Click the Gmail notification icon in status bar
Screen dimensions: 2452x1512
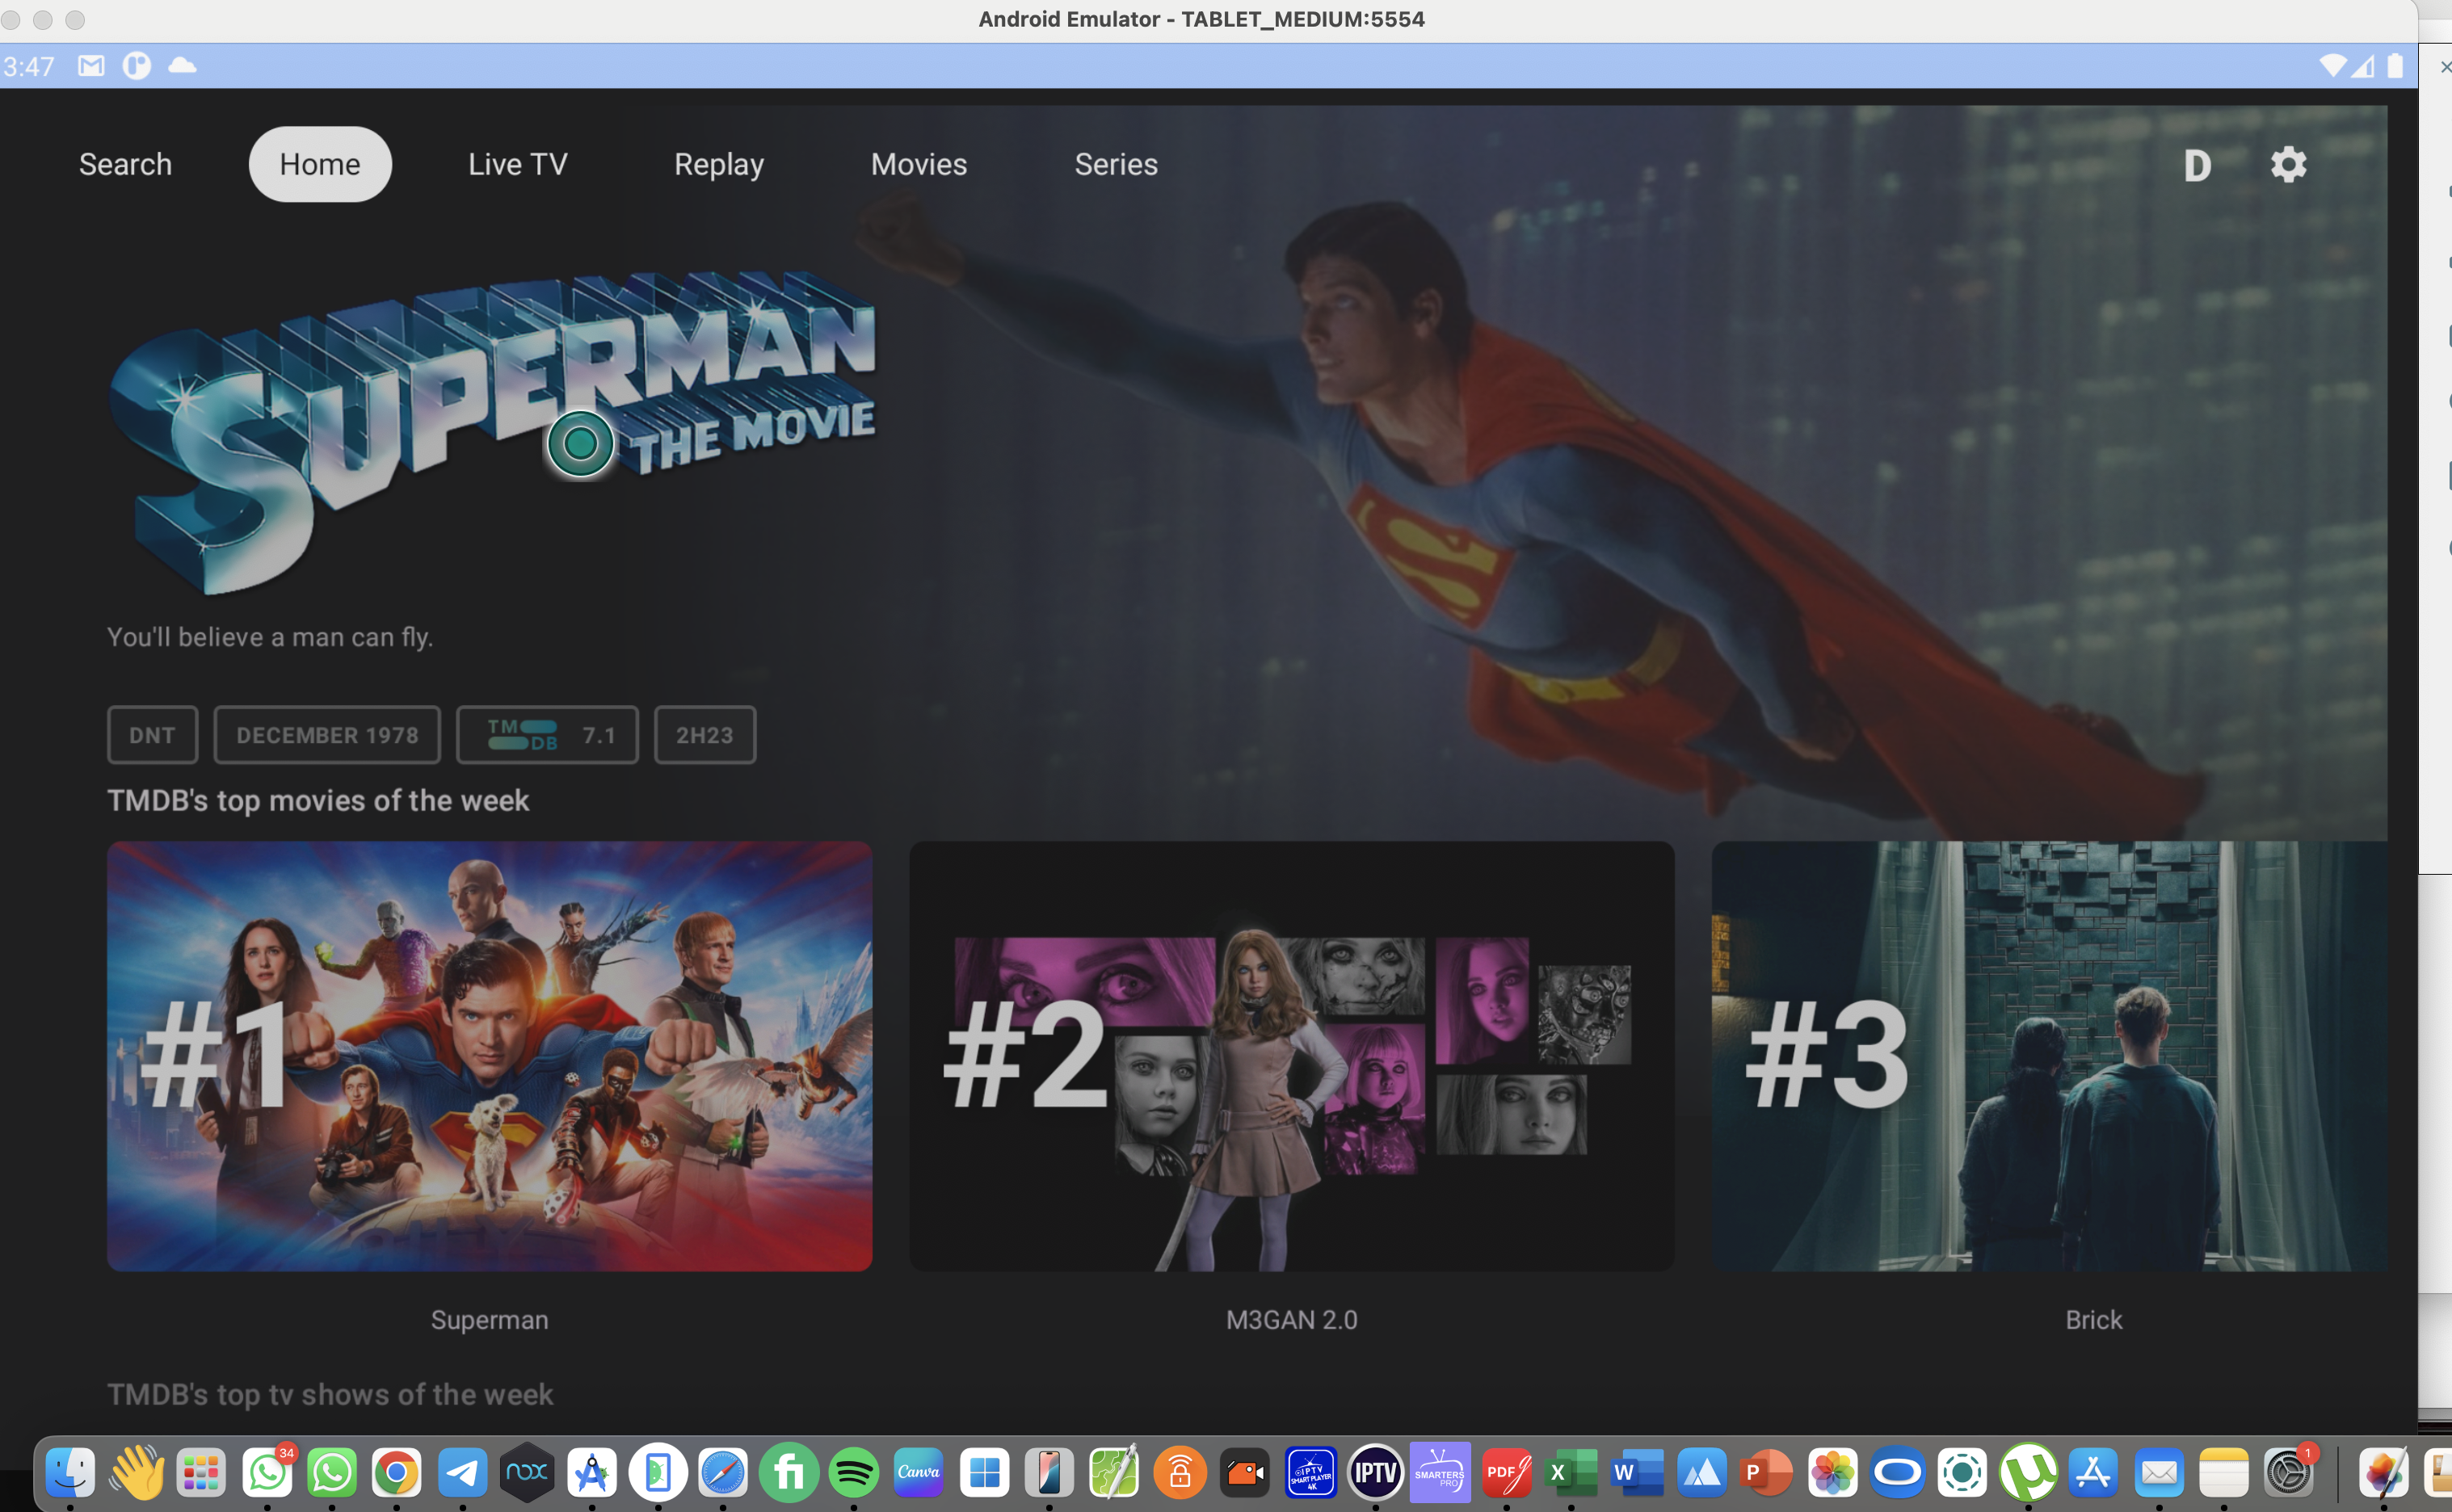tap(90, 65)
